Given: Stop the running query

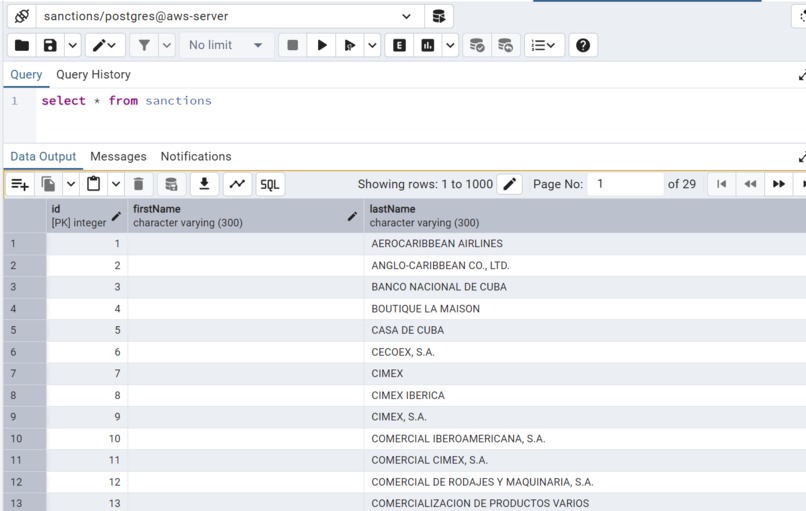Looking at the screenshot, I should coord(292,45).
